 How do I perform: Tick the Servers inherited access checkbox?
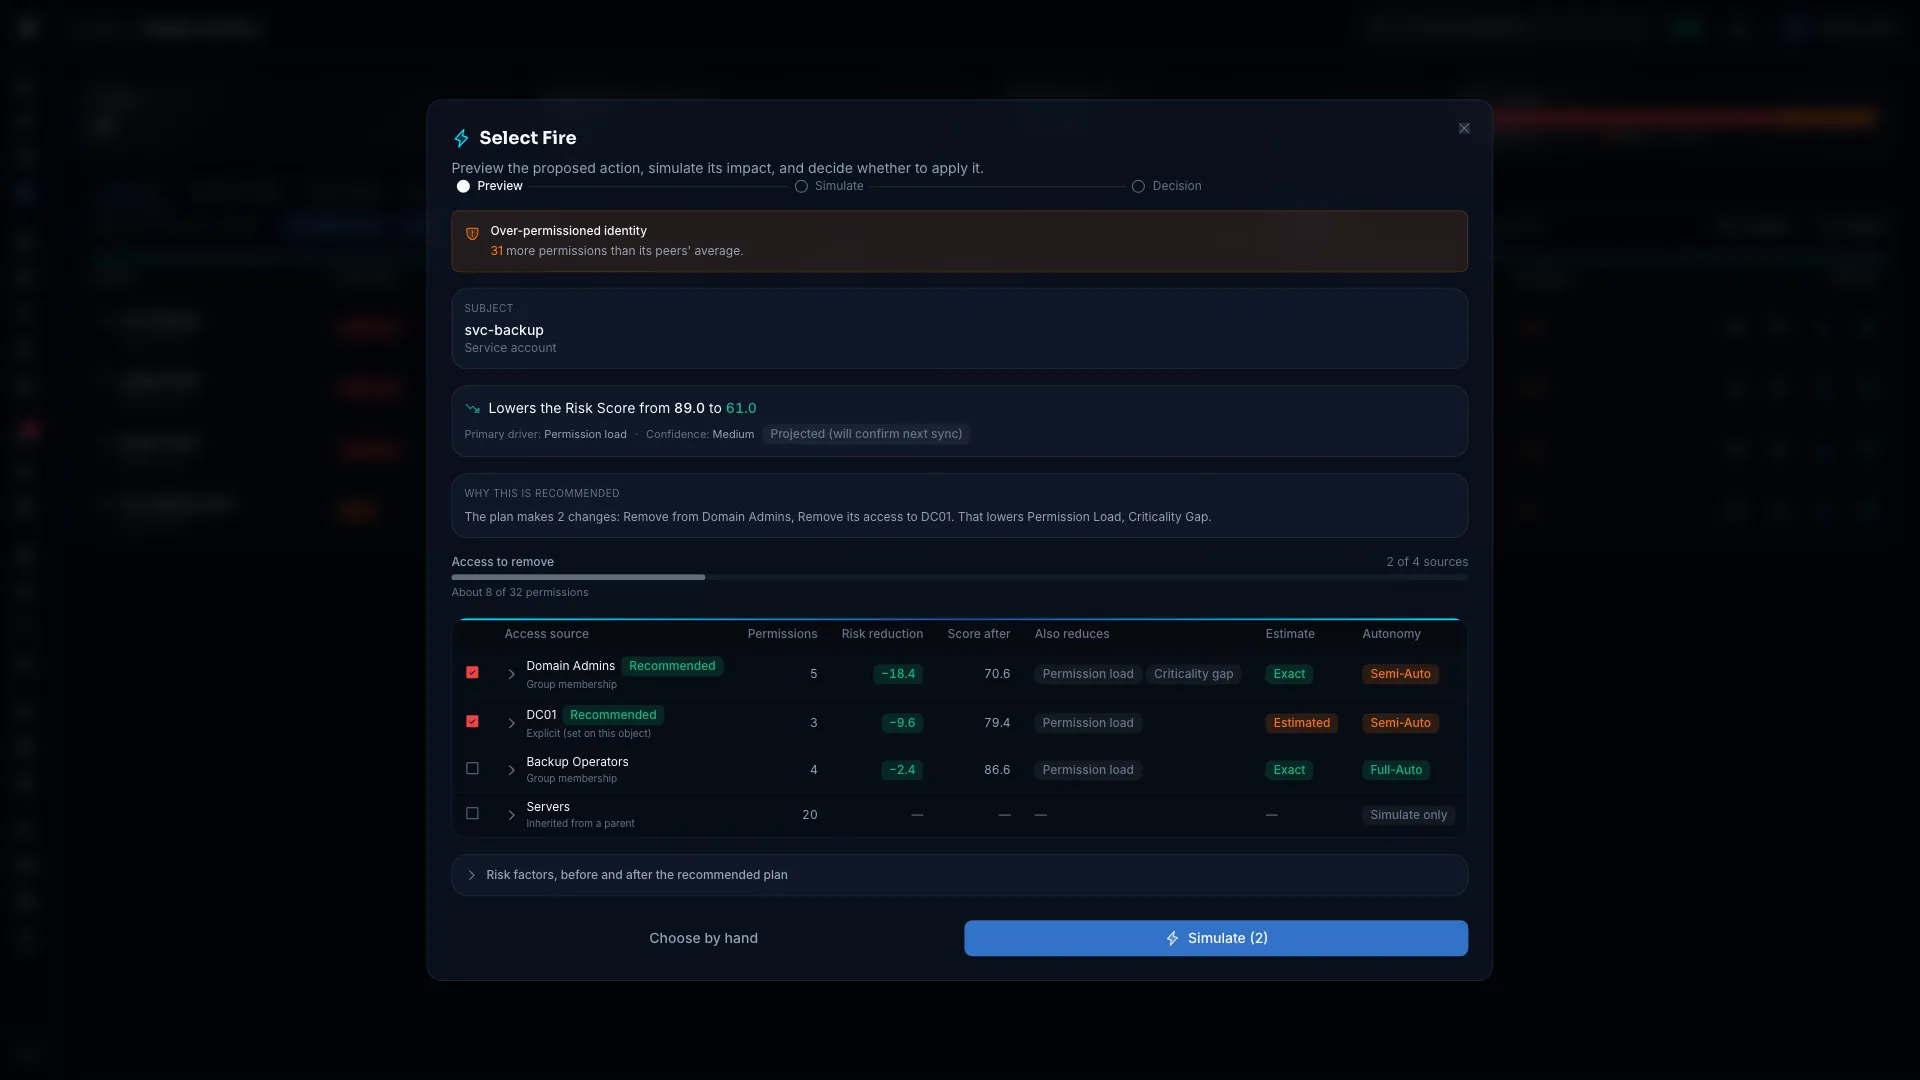[472, 813]
